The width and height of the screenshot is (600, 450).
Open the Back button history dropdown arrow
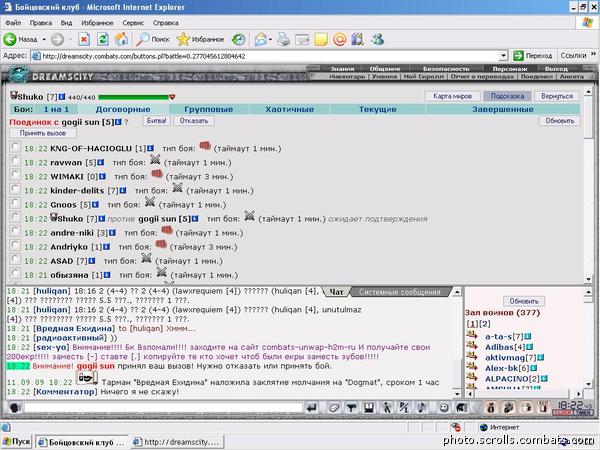click(44, 39)
